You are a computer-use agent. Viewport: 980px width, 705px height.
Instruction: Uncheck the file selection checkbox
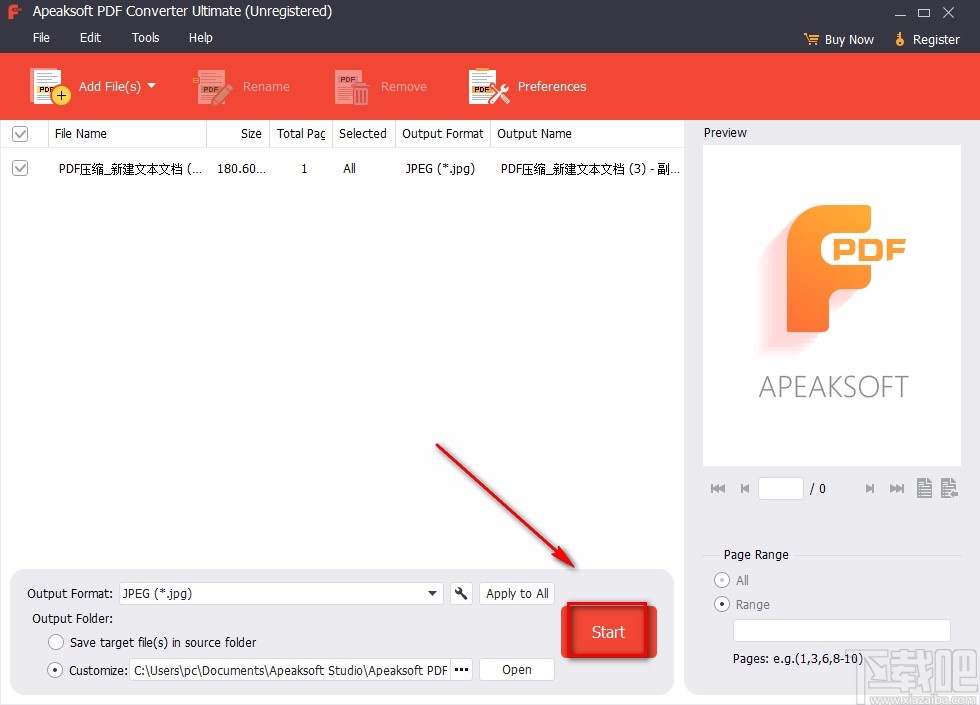pyautogui.click(x=20, y=168)
